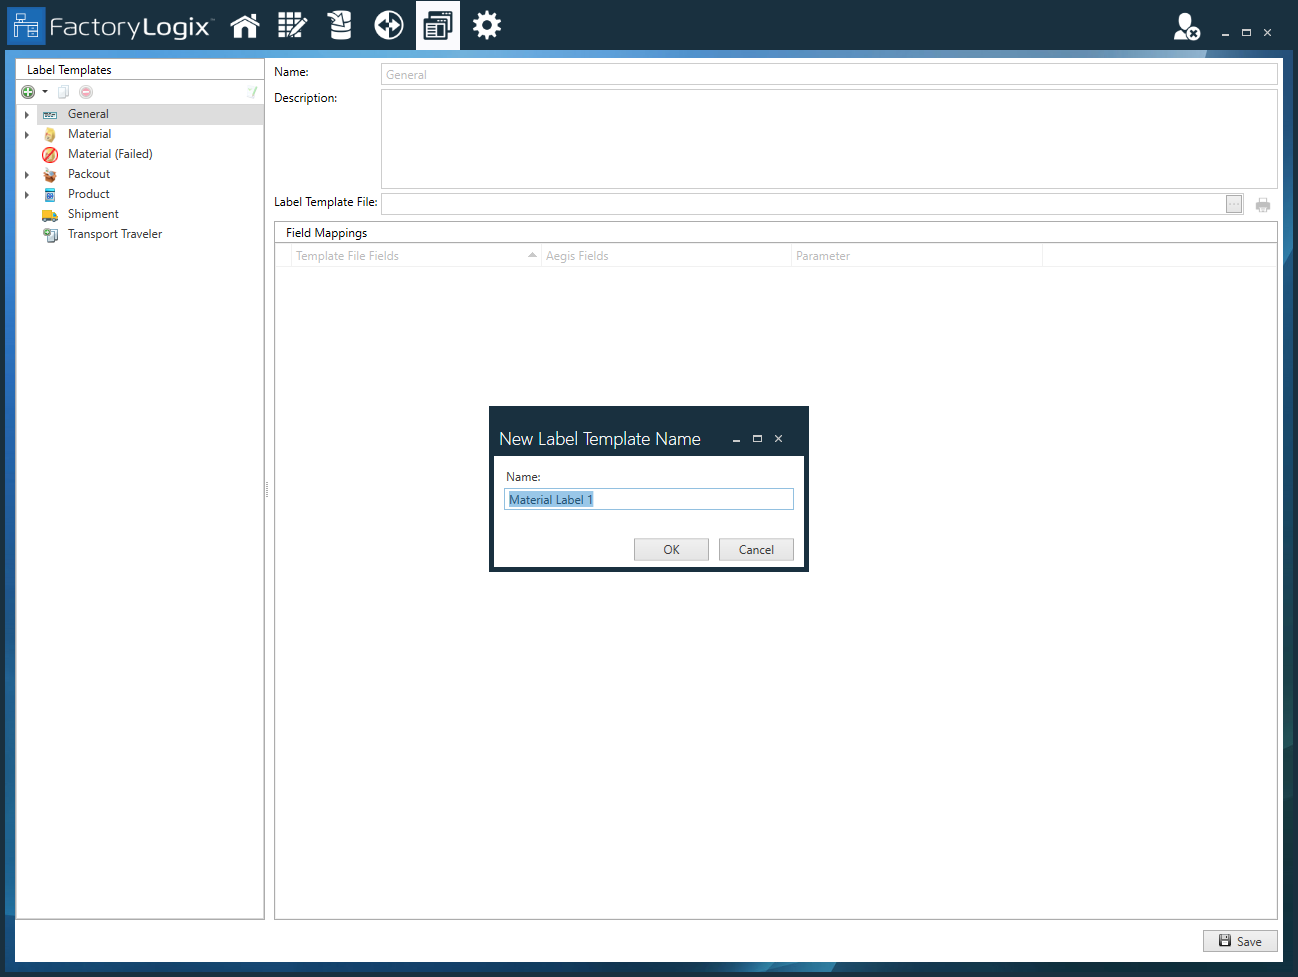Click the filter icon in Label Templates panel

252,91
